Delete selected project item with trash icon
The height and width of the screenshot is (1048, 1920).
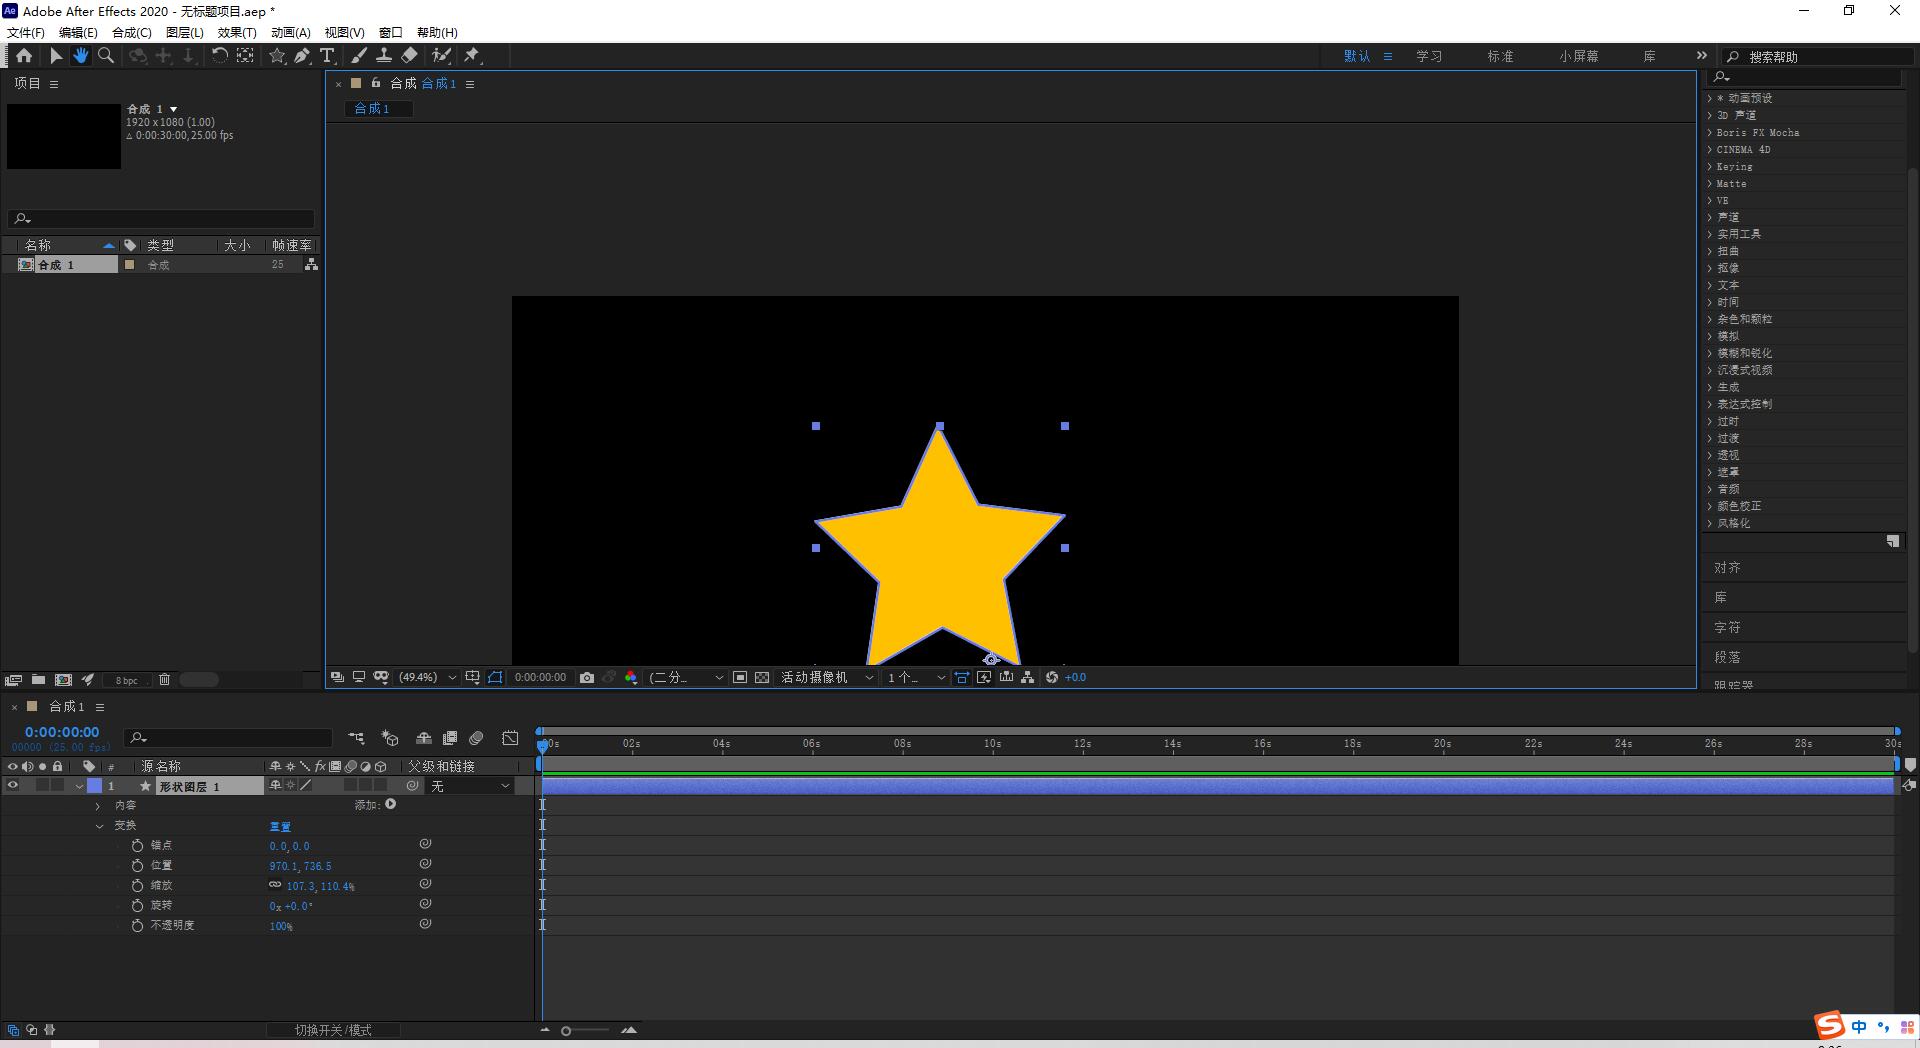(164, 679)
